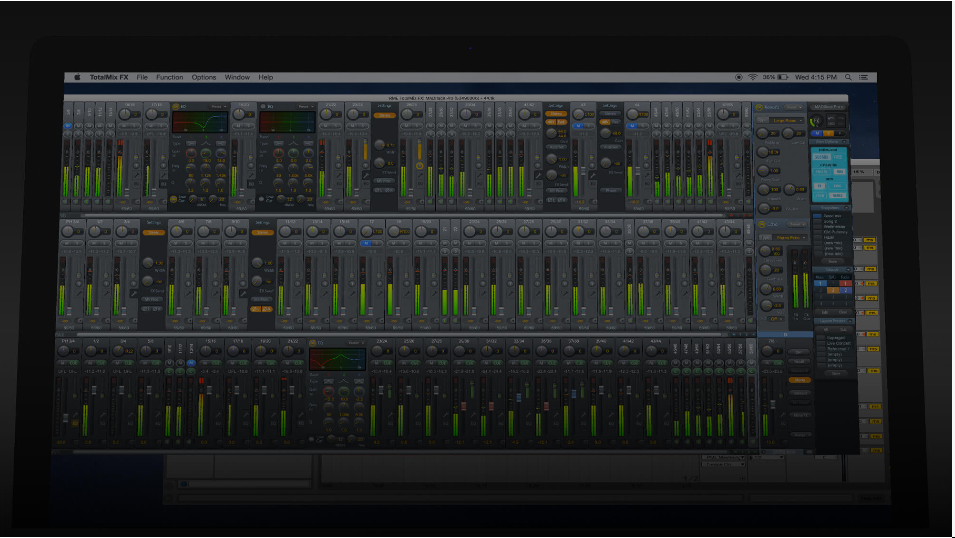Viewport: 955px width, 538px height.
Task: Click Phase button in channel 43 settings
Action: coord(610,191)
